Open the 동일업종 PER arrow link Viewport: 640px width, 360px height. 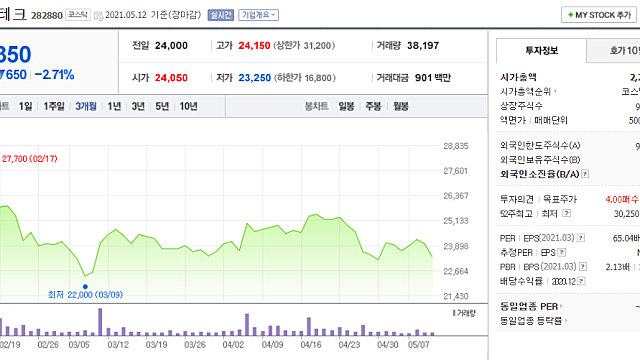pos(561,306)
